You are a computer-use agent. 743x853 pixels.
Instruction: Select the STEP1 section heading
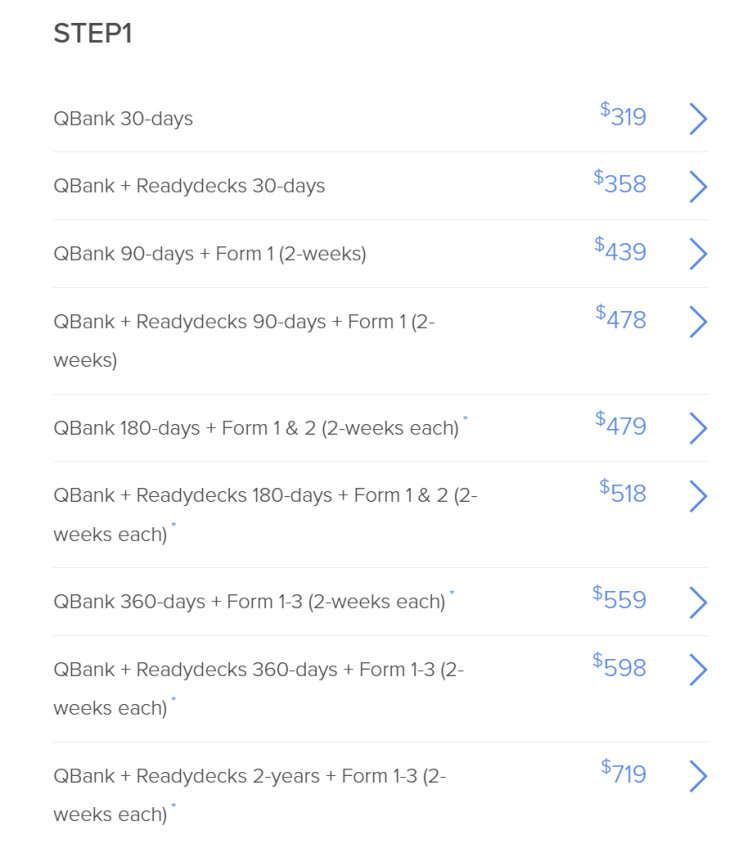93,33
